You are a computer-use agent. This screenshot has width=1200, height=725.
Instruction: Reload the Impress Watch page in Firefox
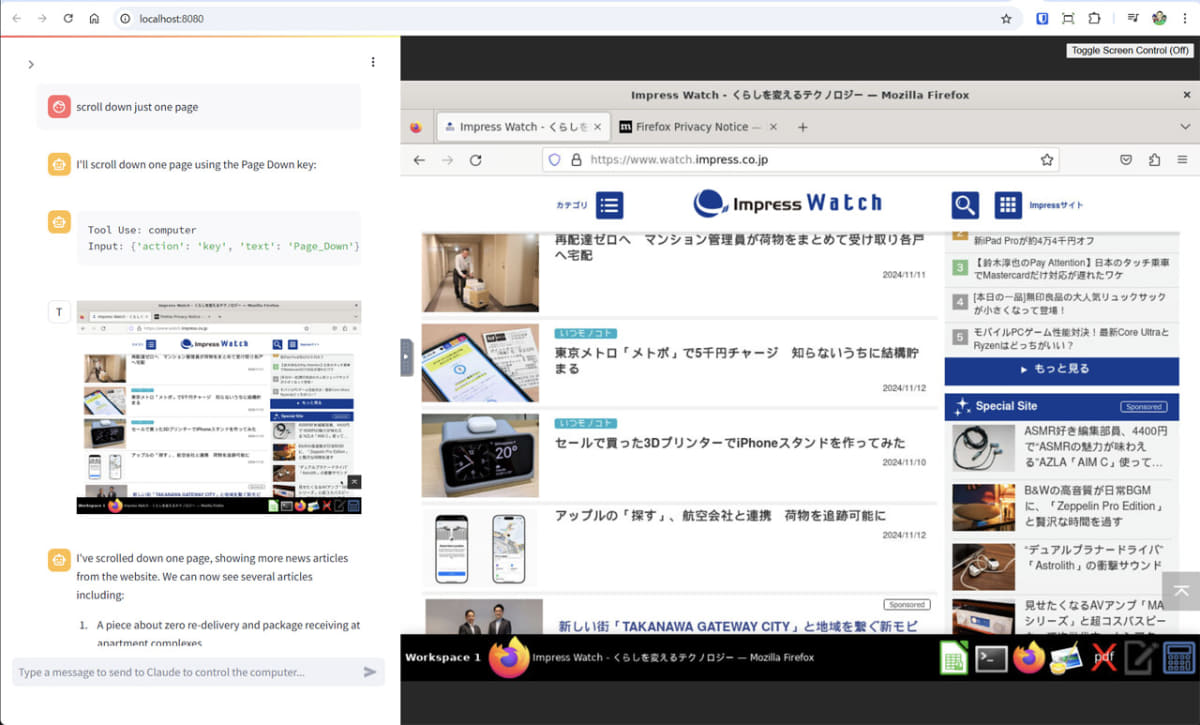(x=476, y=160)
